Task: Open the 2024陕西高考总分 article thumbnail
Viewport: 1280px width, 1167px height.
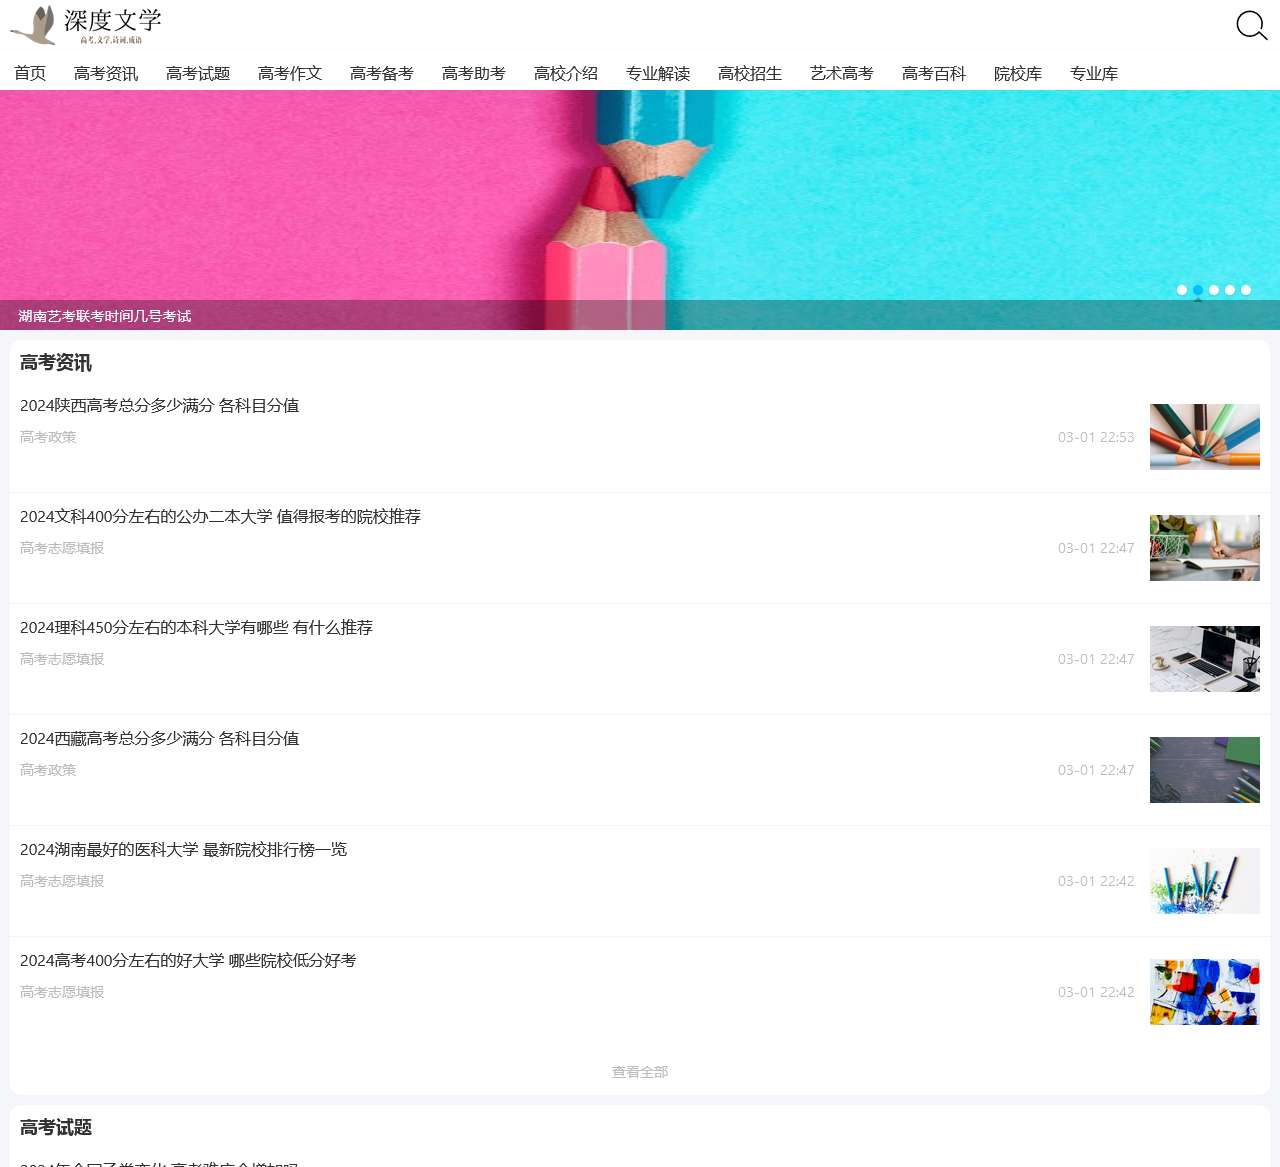Action: (1204, 437)
